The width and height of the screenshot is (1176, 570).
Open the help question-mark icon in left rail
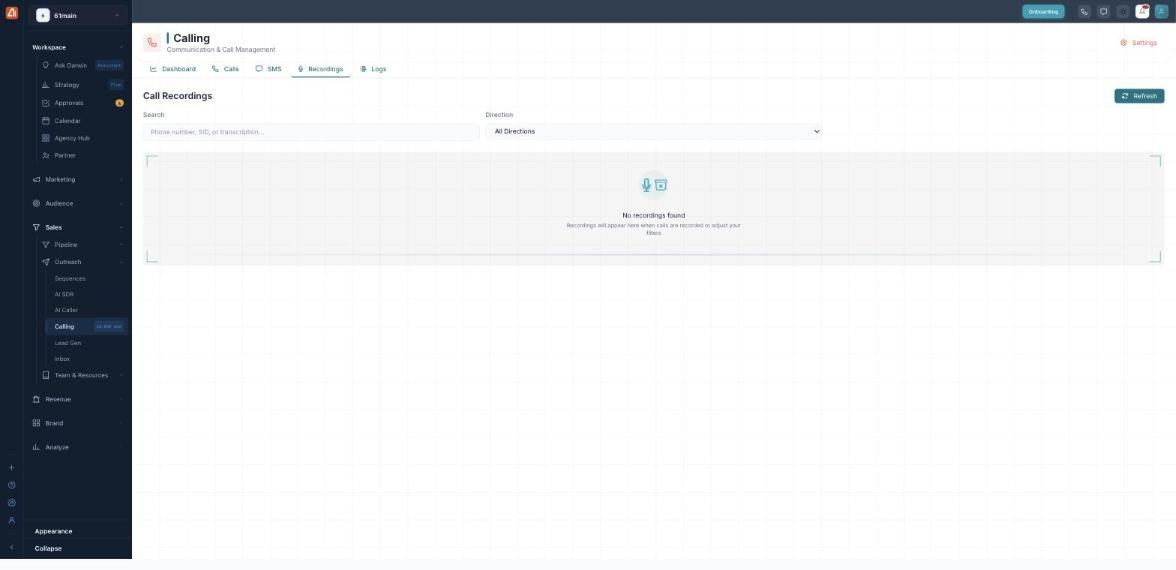pyautogui.click(x=11, y=485)
